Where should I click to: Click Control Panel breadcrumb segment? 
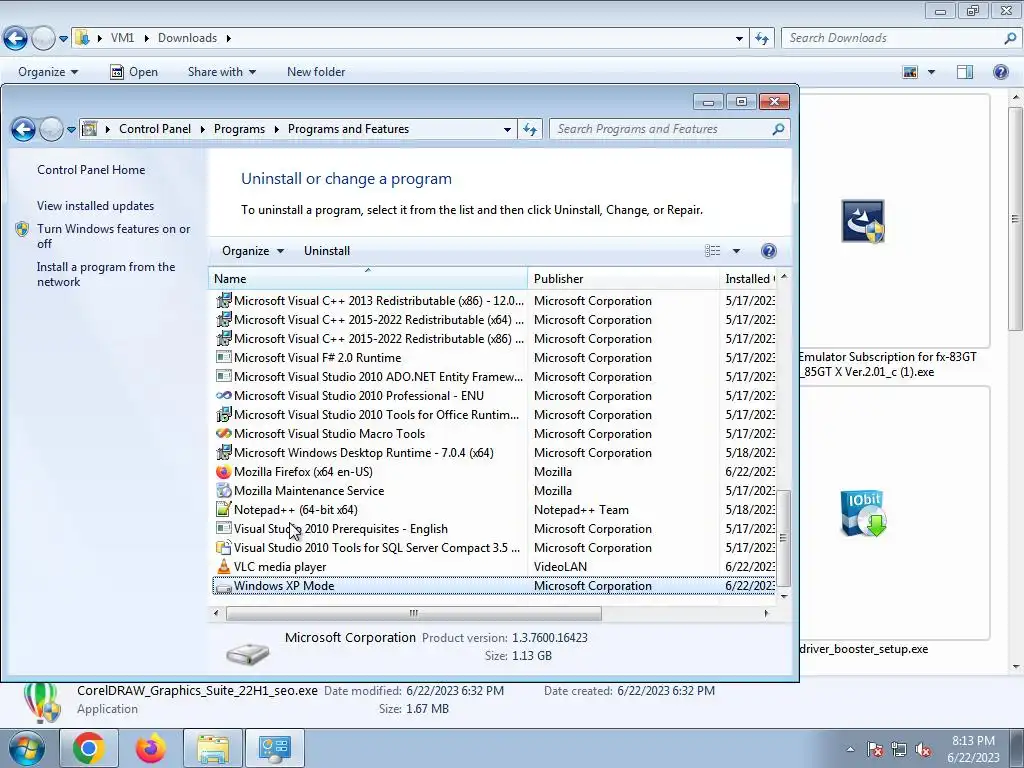tap(155, 129)
